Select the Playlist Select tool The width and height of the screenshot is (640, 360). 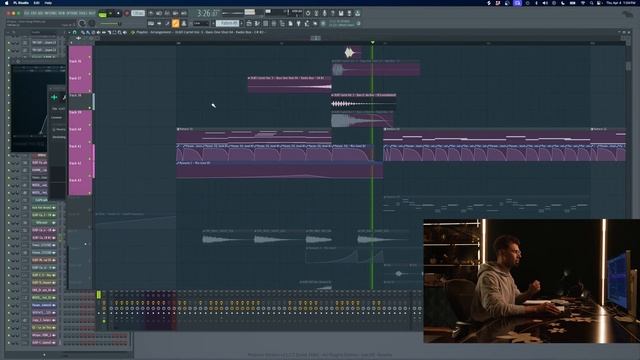[114, 32]
